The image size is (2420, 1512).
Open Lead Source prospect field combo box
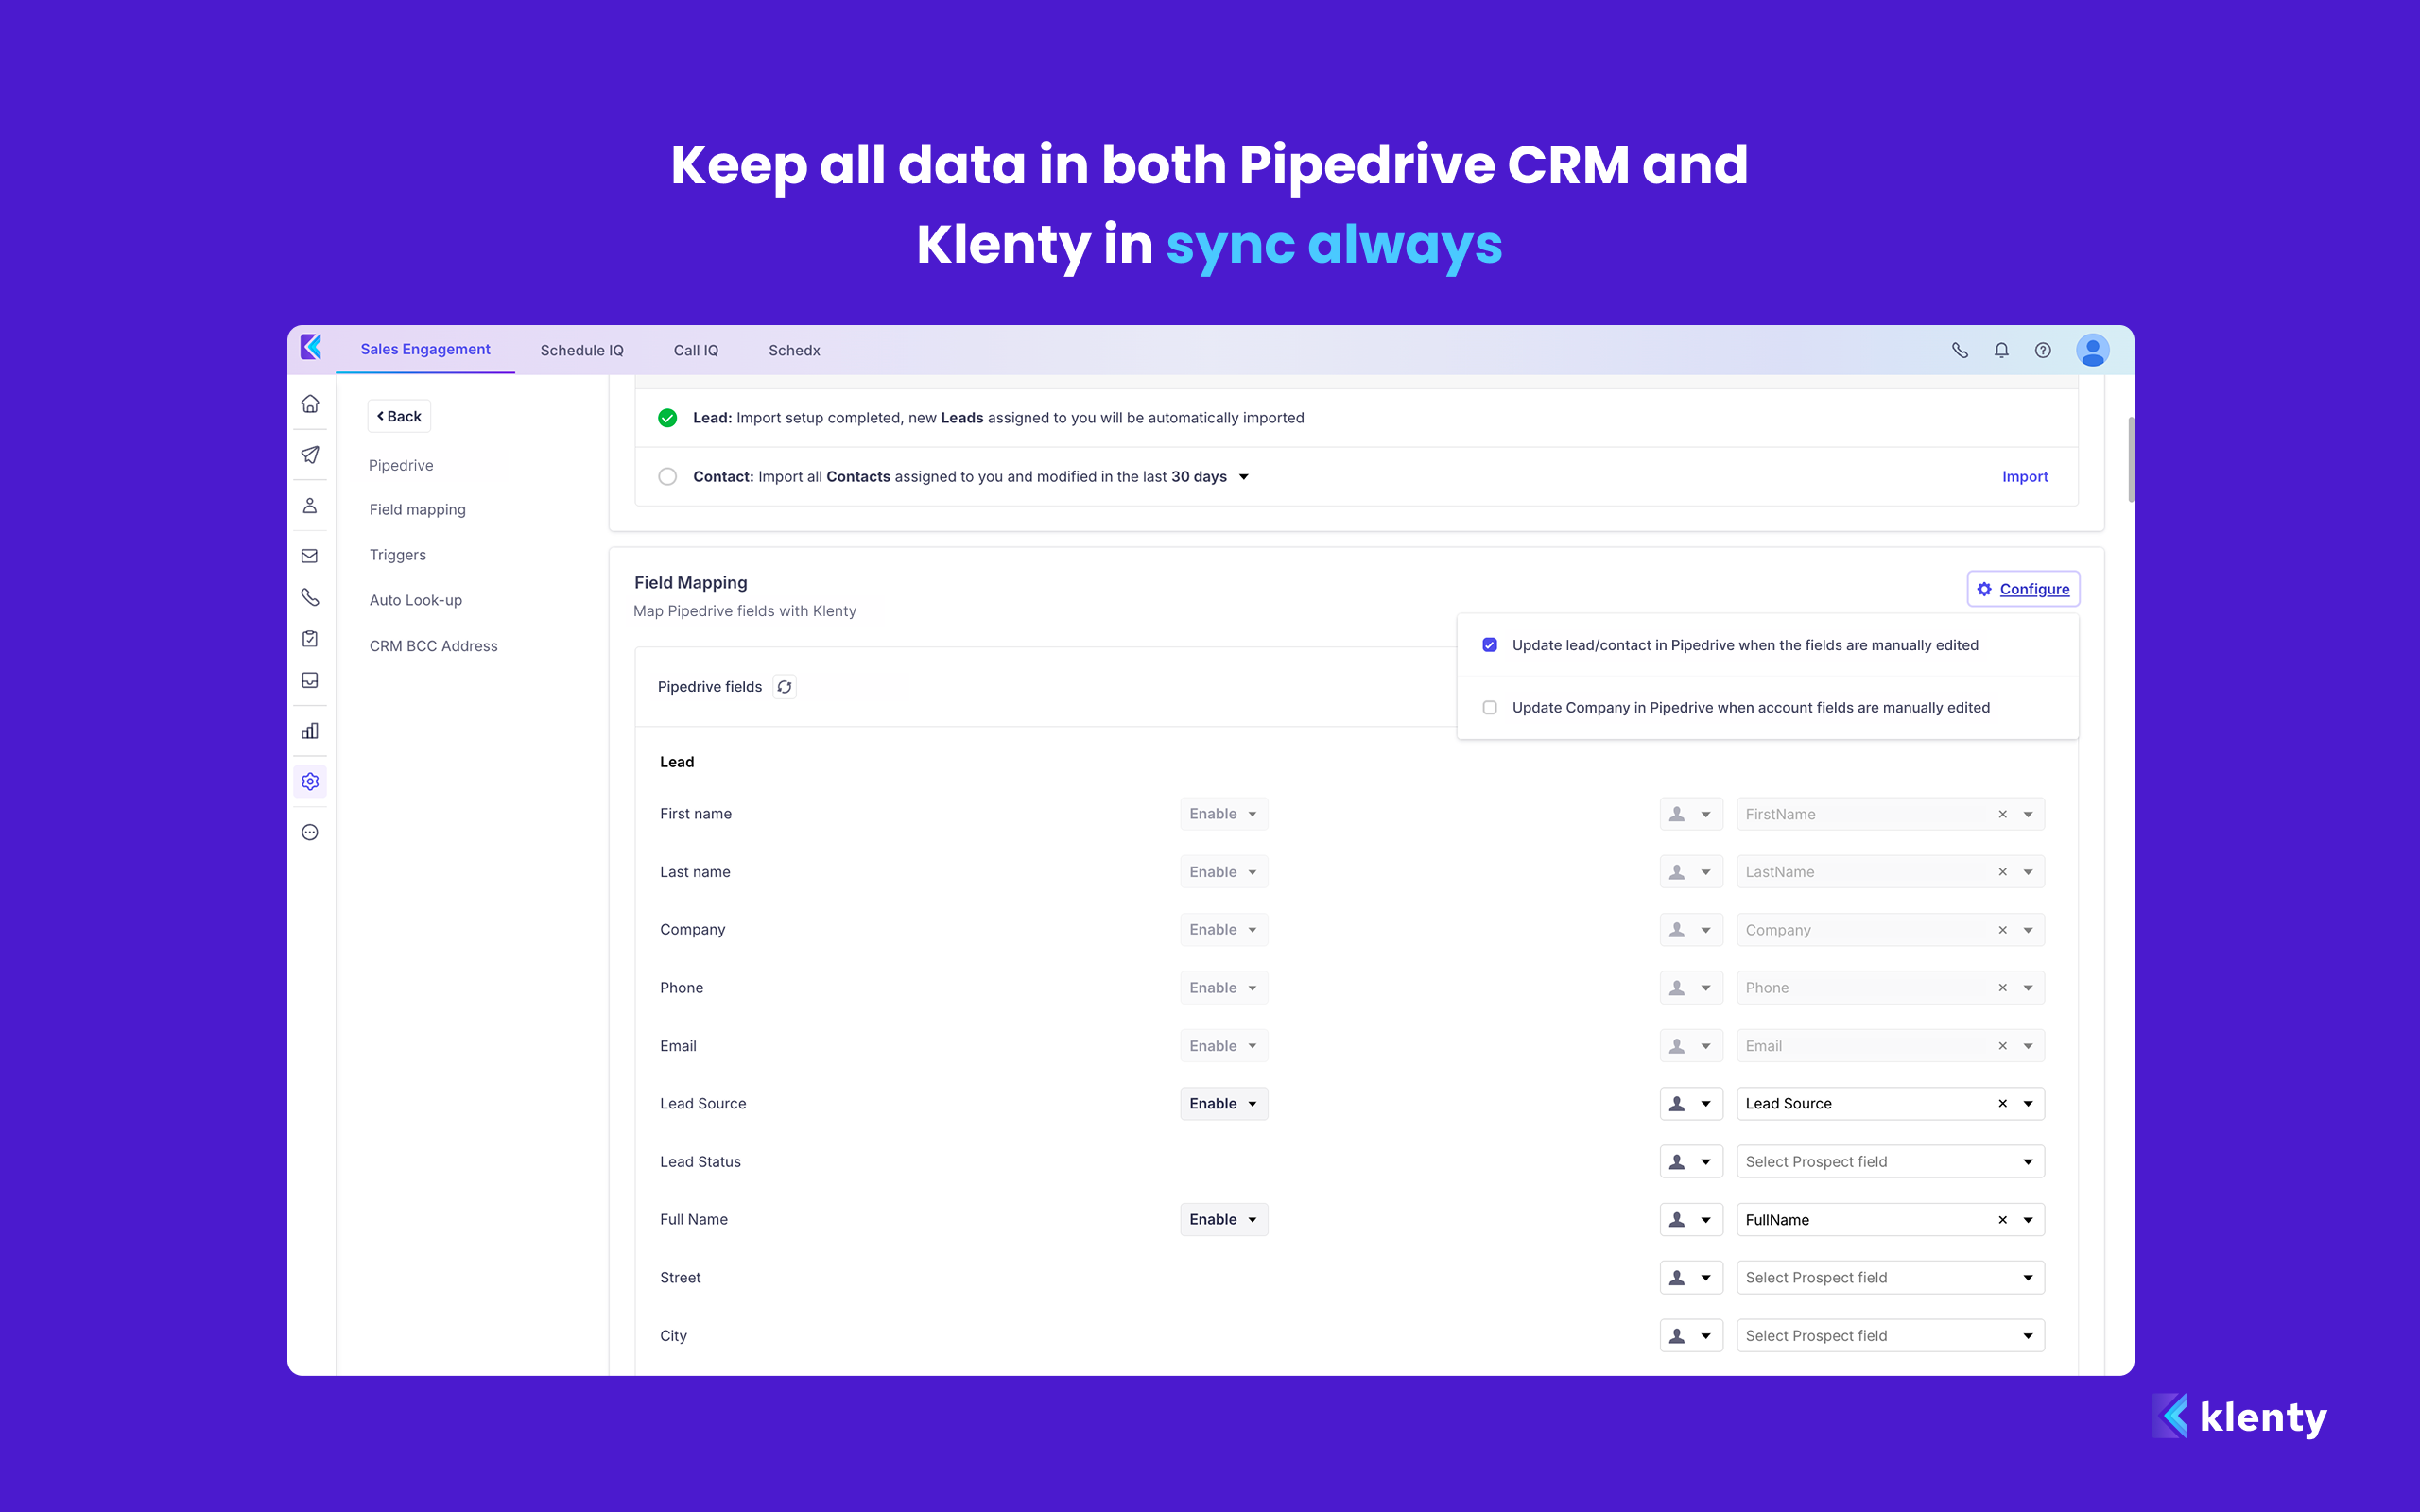click(1890, 1104)
